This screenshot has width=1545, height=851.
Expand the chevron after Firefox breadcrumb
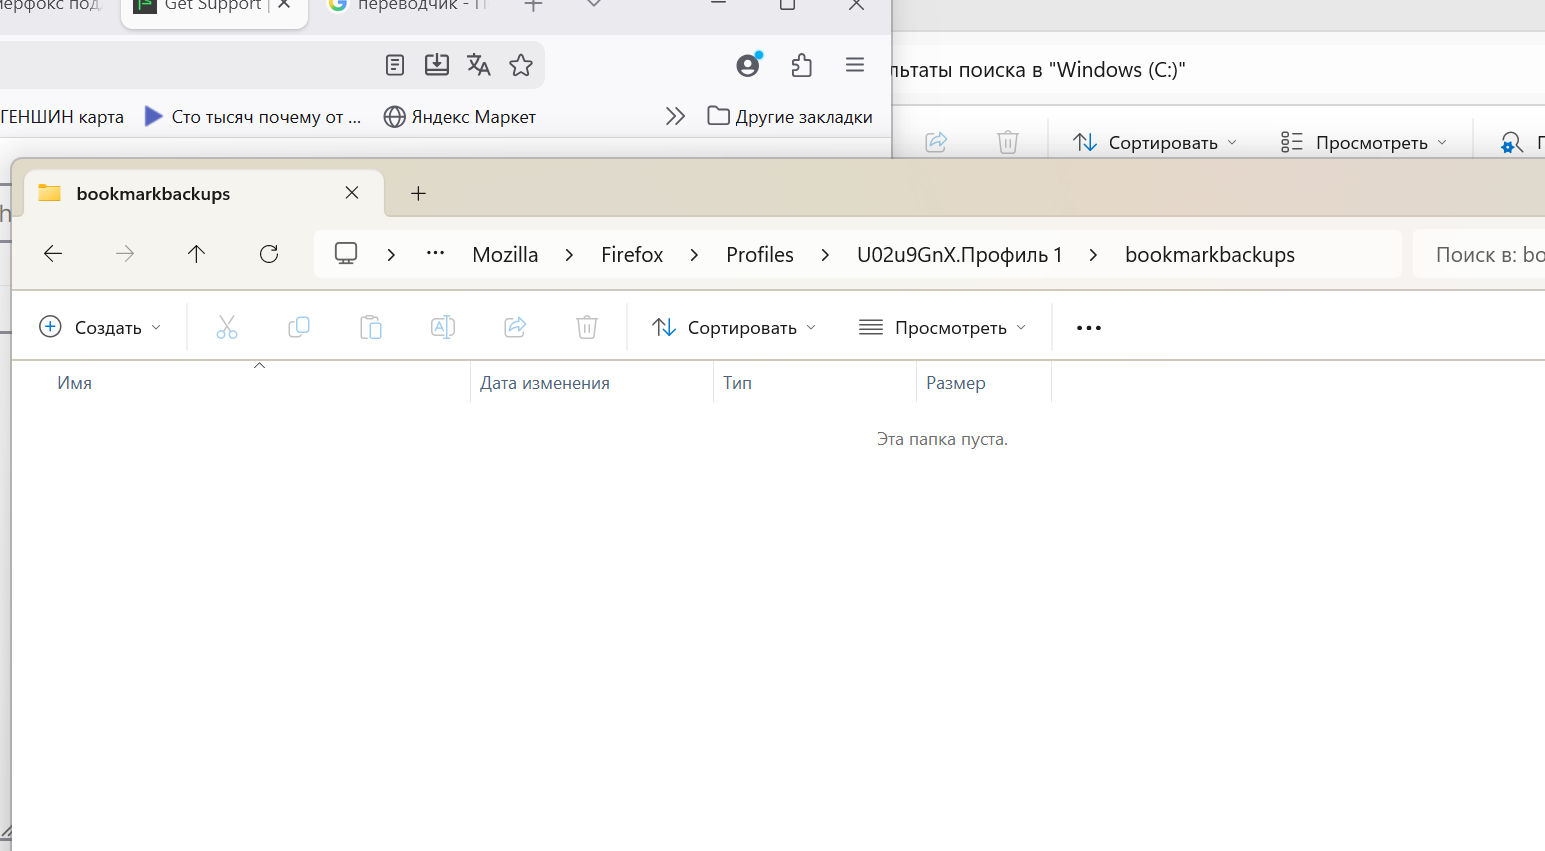(694, 255)
